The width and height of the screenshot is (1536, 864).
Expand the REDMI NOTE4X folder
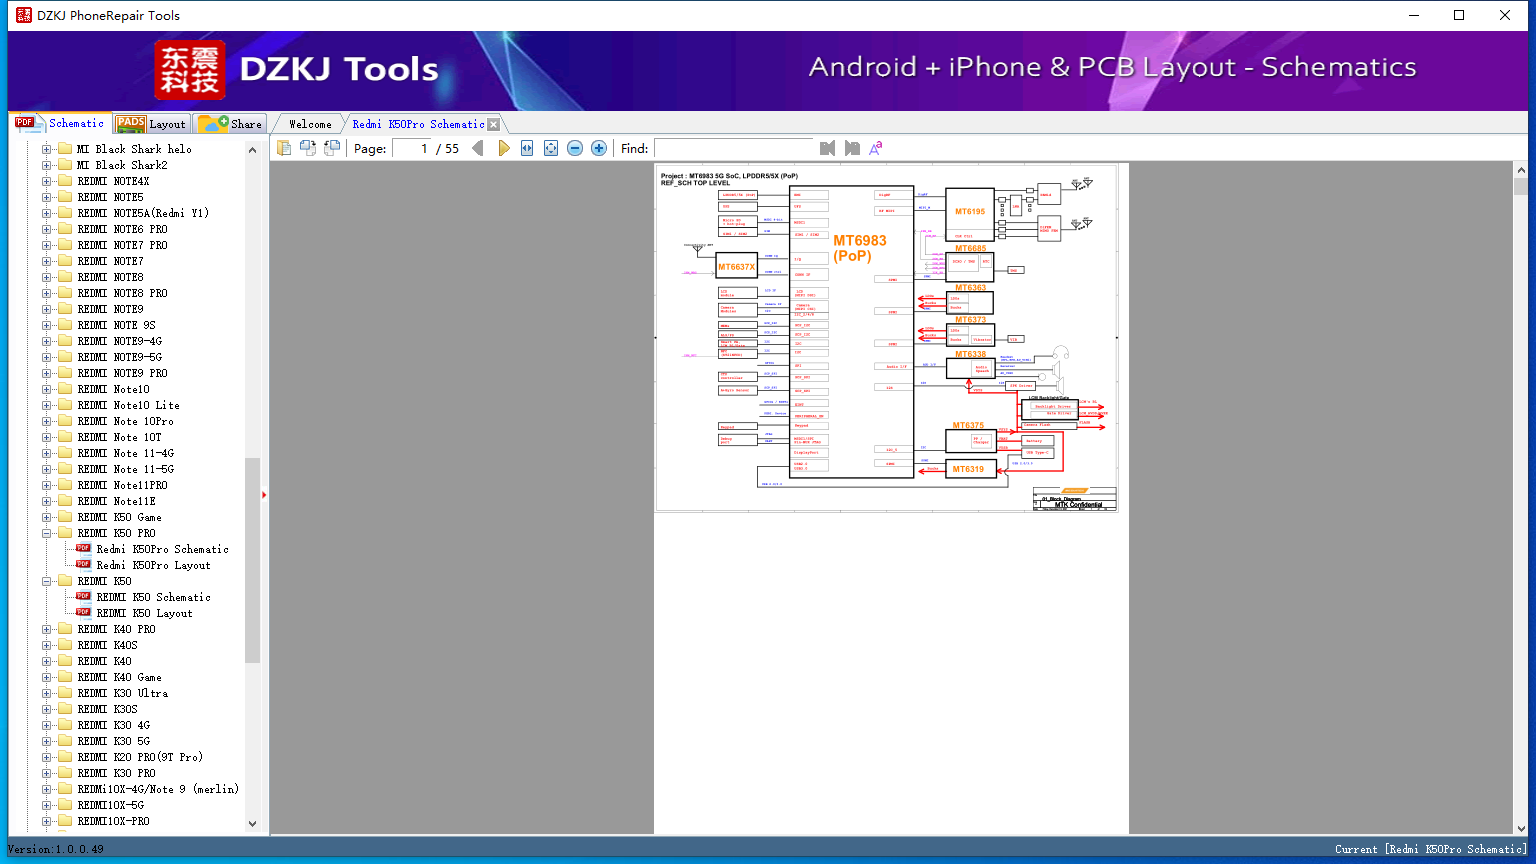click(x=46, y=181)
